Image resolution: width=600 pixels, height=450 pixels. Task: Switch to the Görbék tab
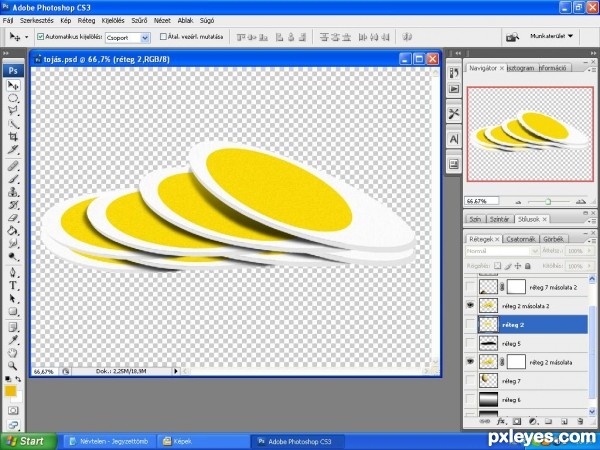pyautogui.click(x=553, y=239)
